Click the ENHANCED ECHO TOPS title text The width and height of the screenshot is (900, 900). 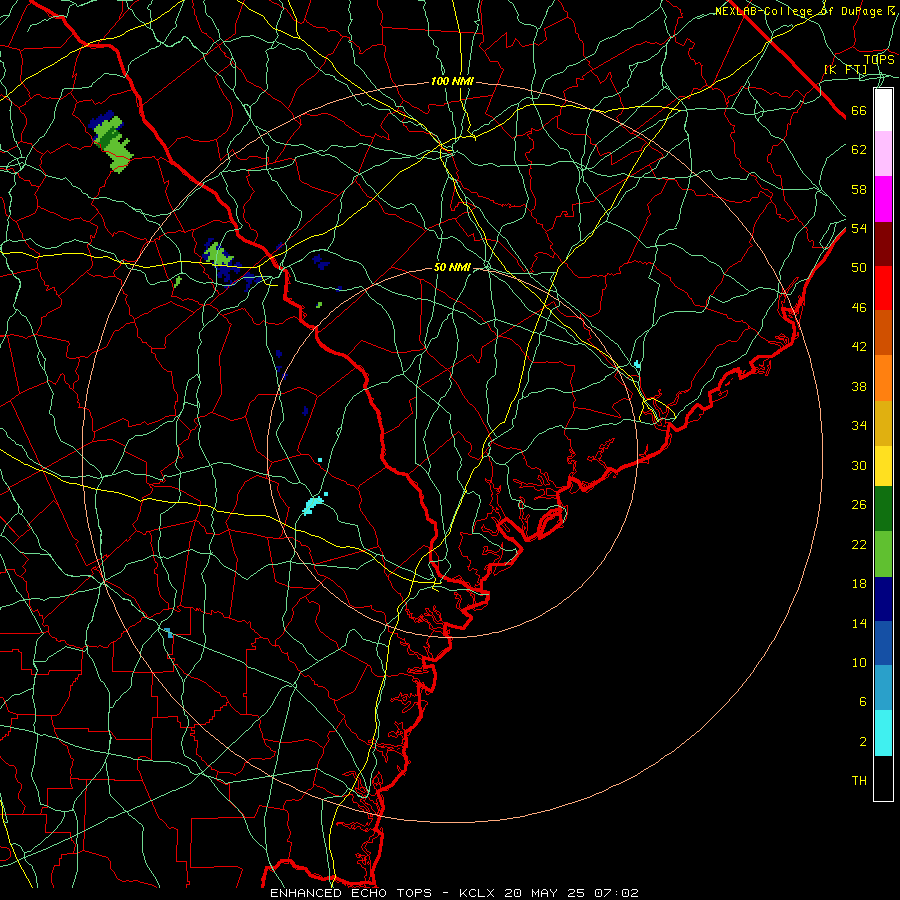[351, 893]
